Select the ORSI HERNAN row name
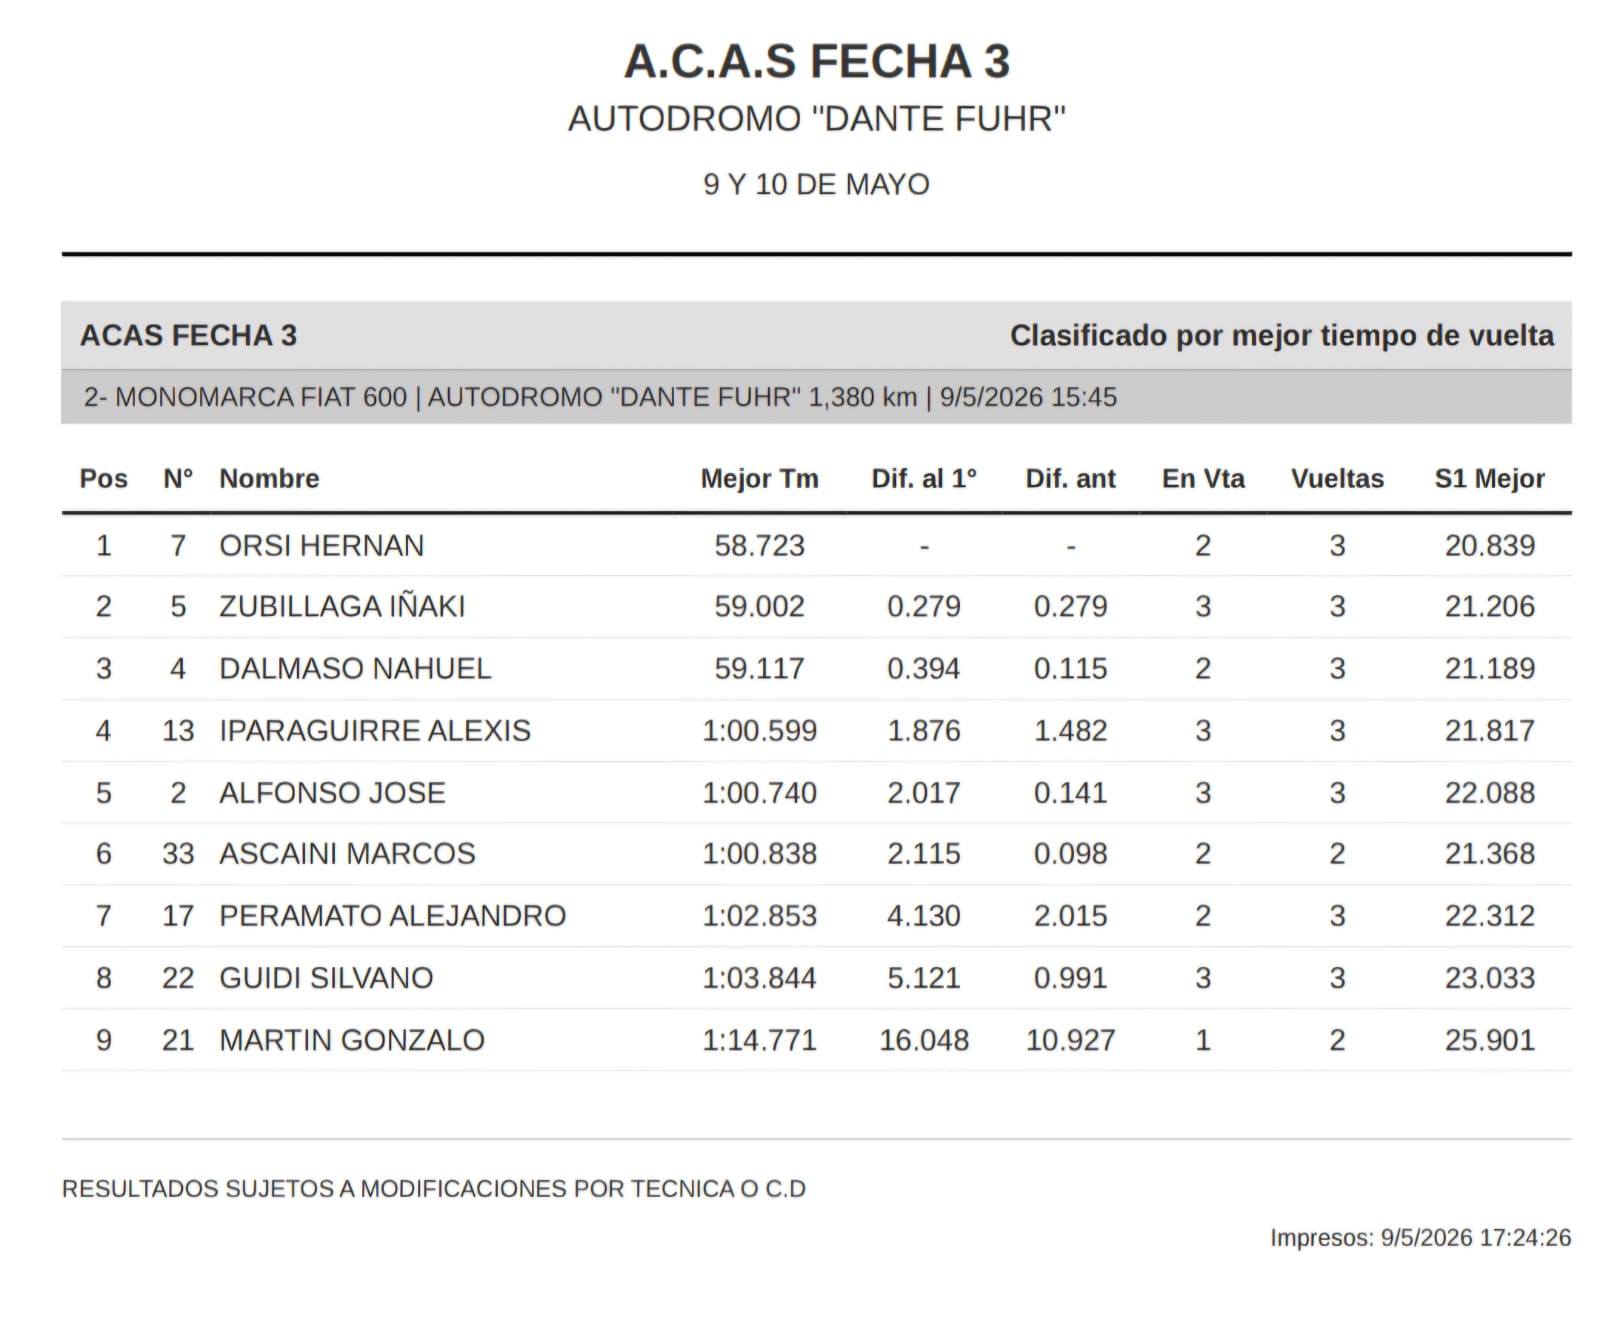This screenshot has height=1340, width=1600. [321, 545]
